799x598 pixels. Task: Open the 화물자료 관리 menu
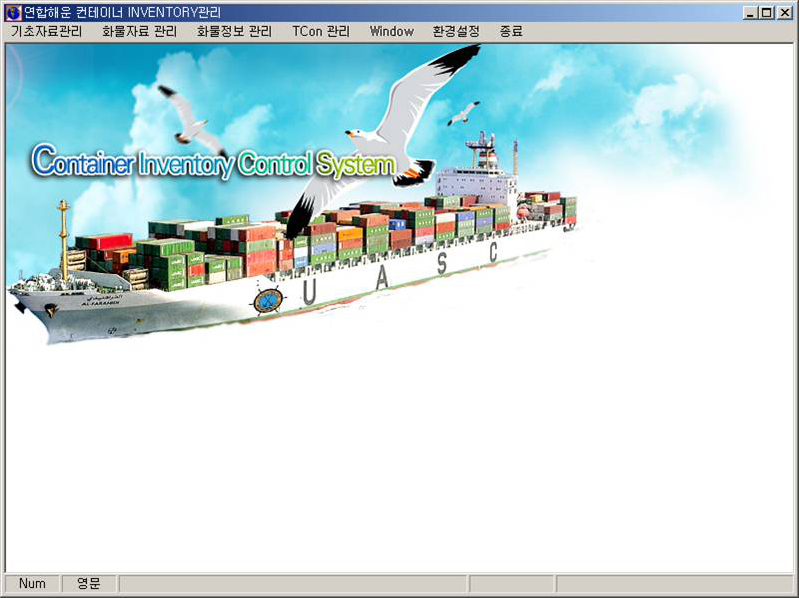pyautogui.click(x=139, y=32)
